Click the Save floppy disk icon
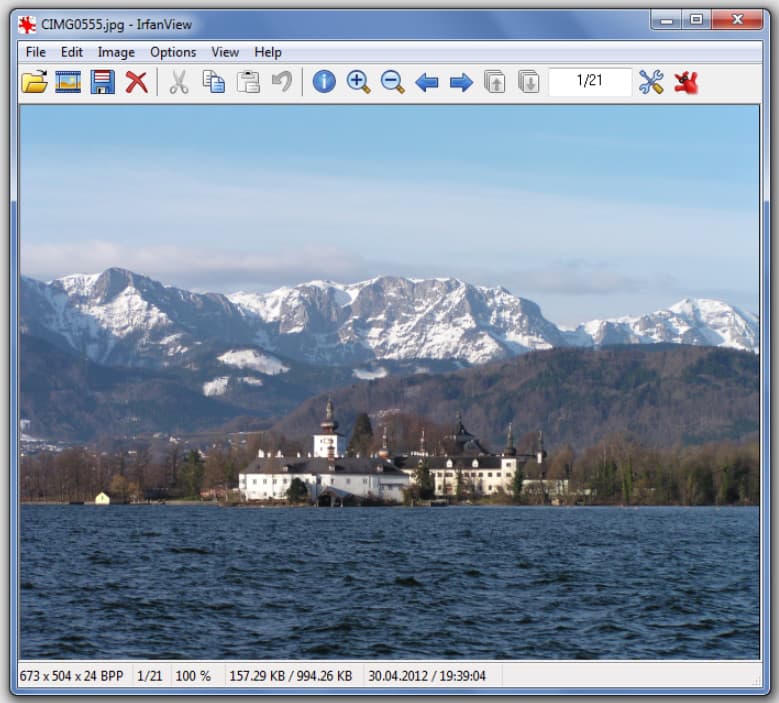This screenshot has height=703, width=779. (102, 82)
